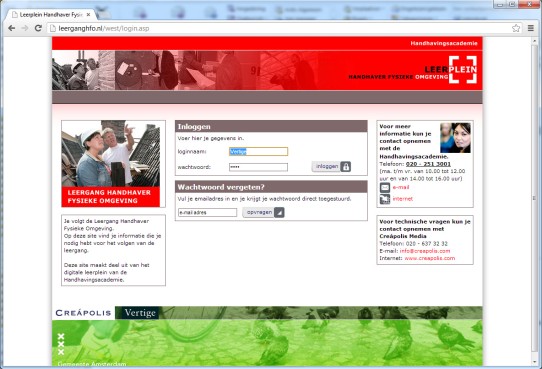Click the inloggen button
The image size is (542, 369).
point(327,167)
